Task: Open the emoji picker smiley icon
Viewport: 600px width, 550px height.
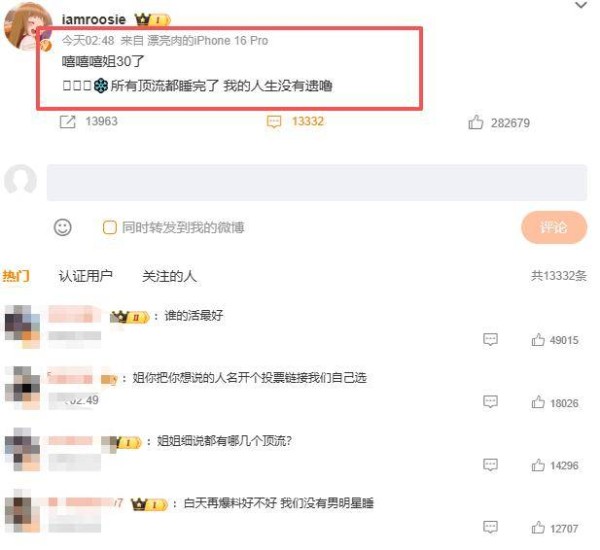Action: [62, 227]
